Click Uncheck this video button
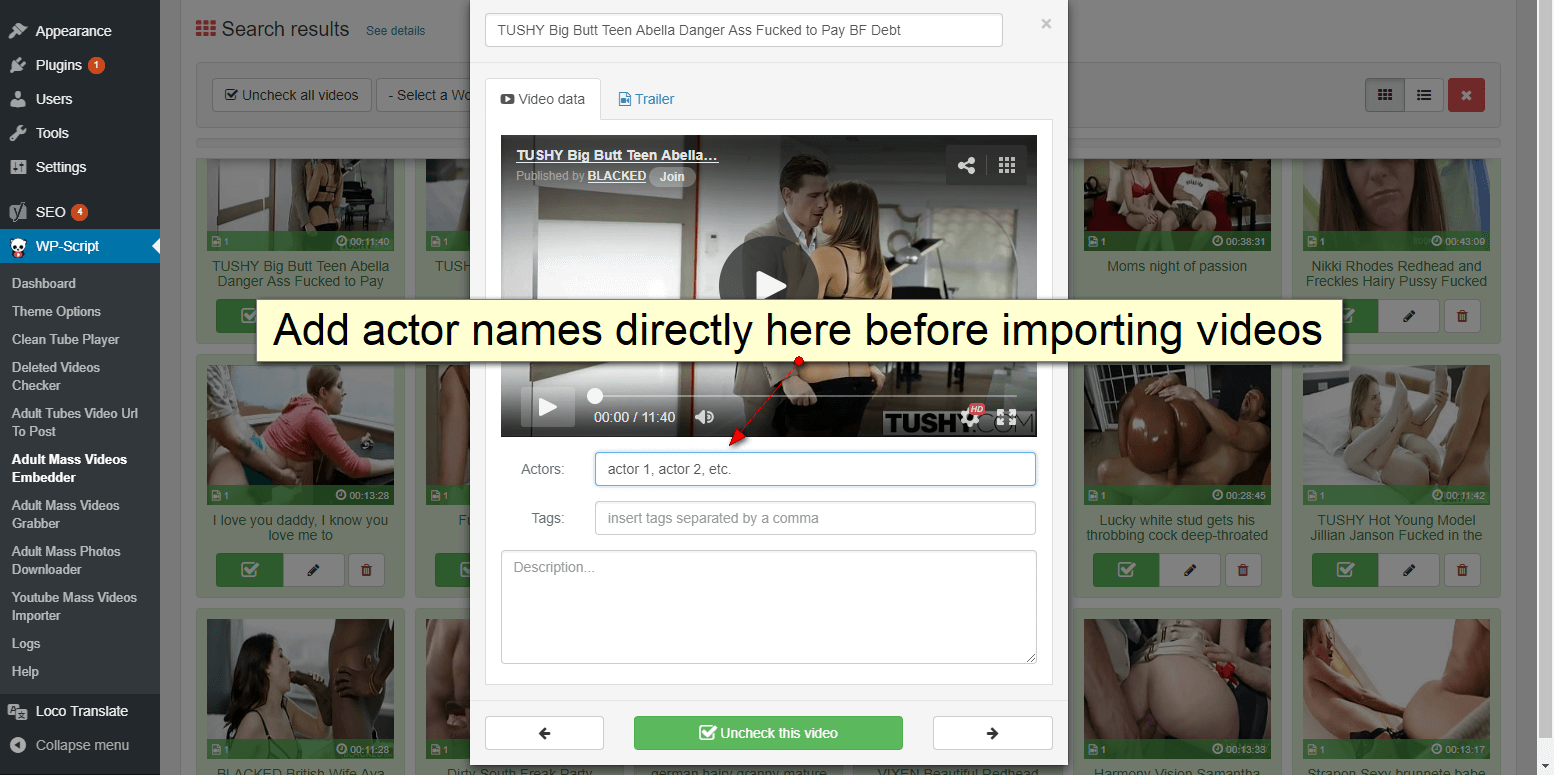1554x775 pixels. [768, 733]
